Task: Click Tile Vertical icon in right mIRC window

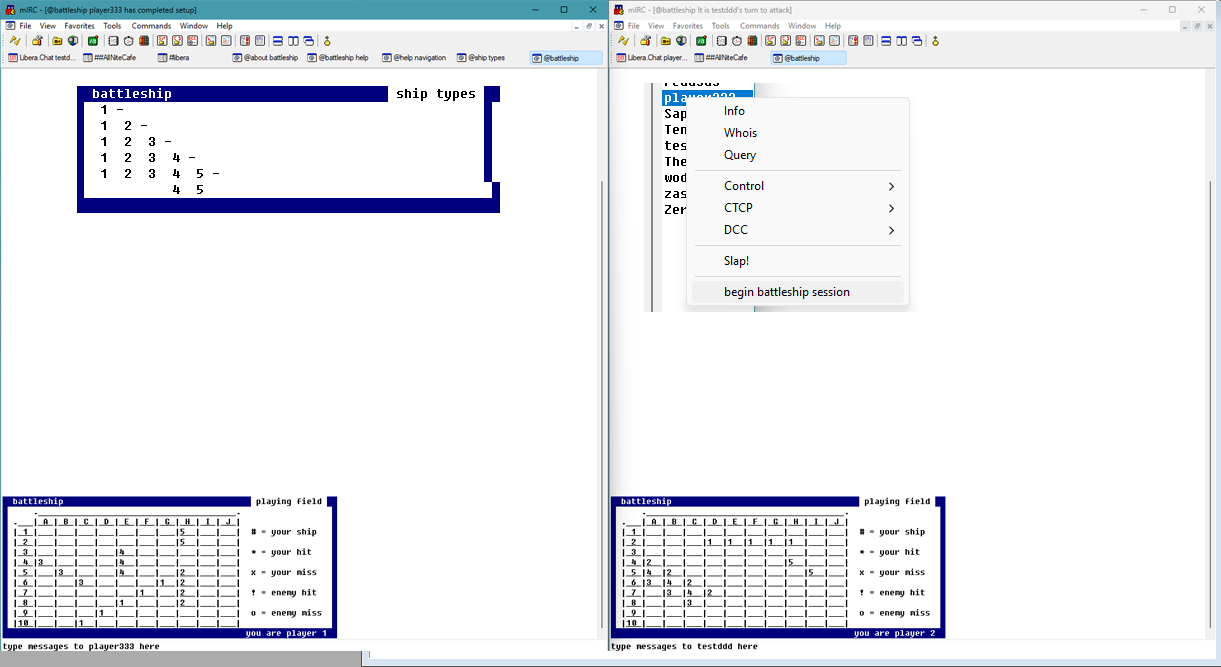Action: (902, 41)
